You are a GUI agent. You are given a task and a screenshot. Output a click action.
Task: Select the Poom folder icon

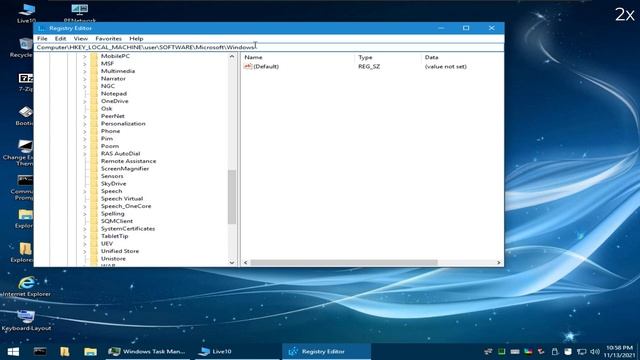pyautogui.click(x=94, y=146)
